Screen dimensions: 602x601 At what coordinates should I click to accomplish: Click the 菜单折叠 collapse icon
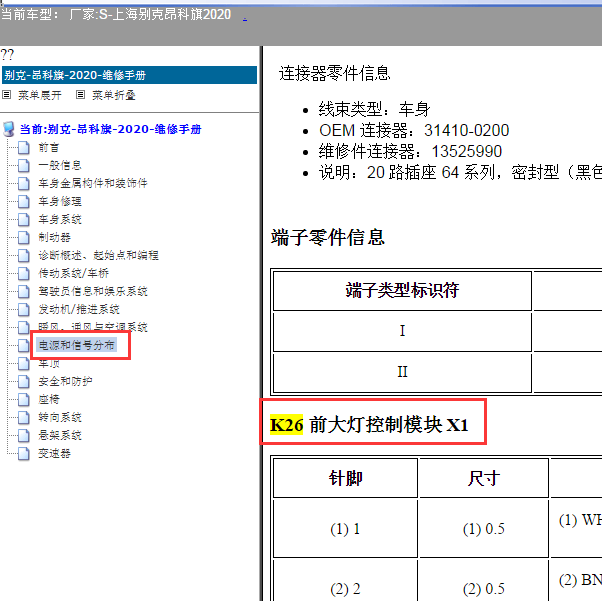[x=80, y=94]
